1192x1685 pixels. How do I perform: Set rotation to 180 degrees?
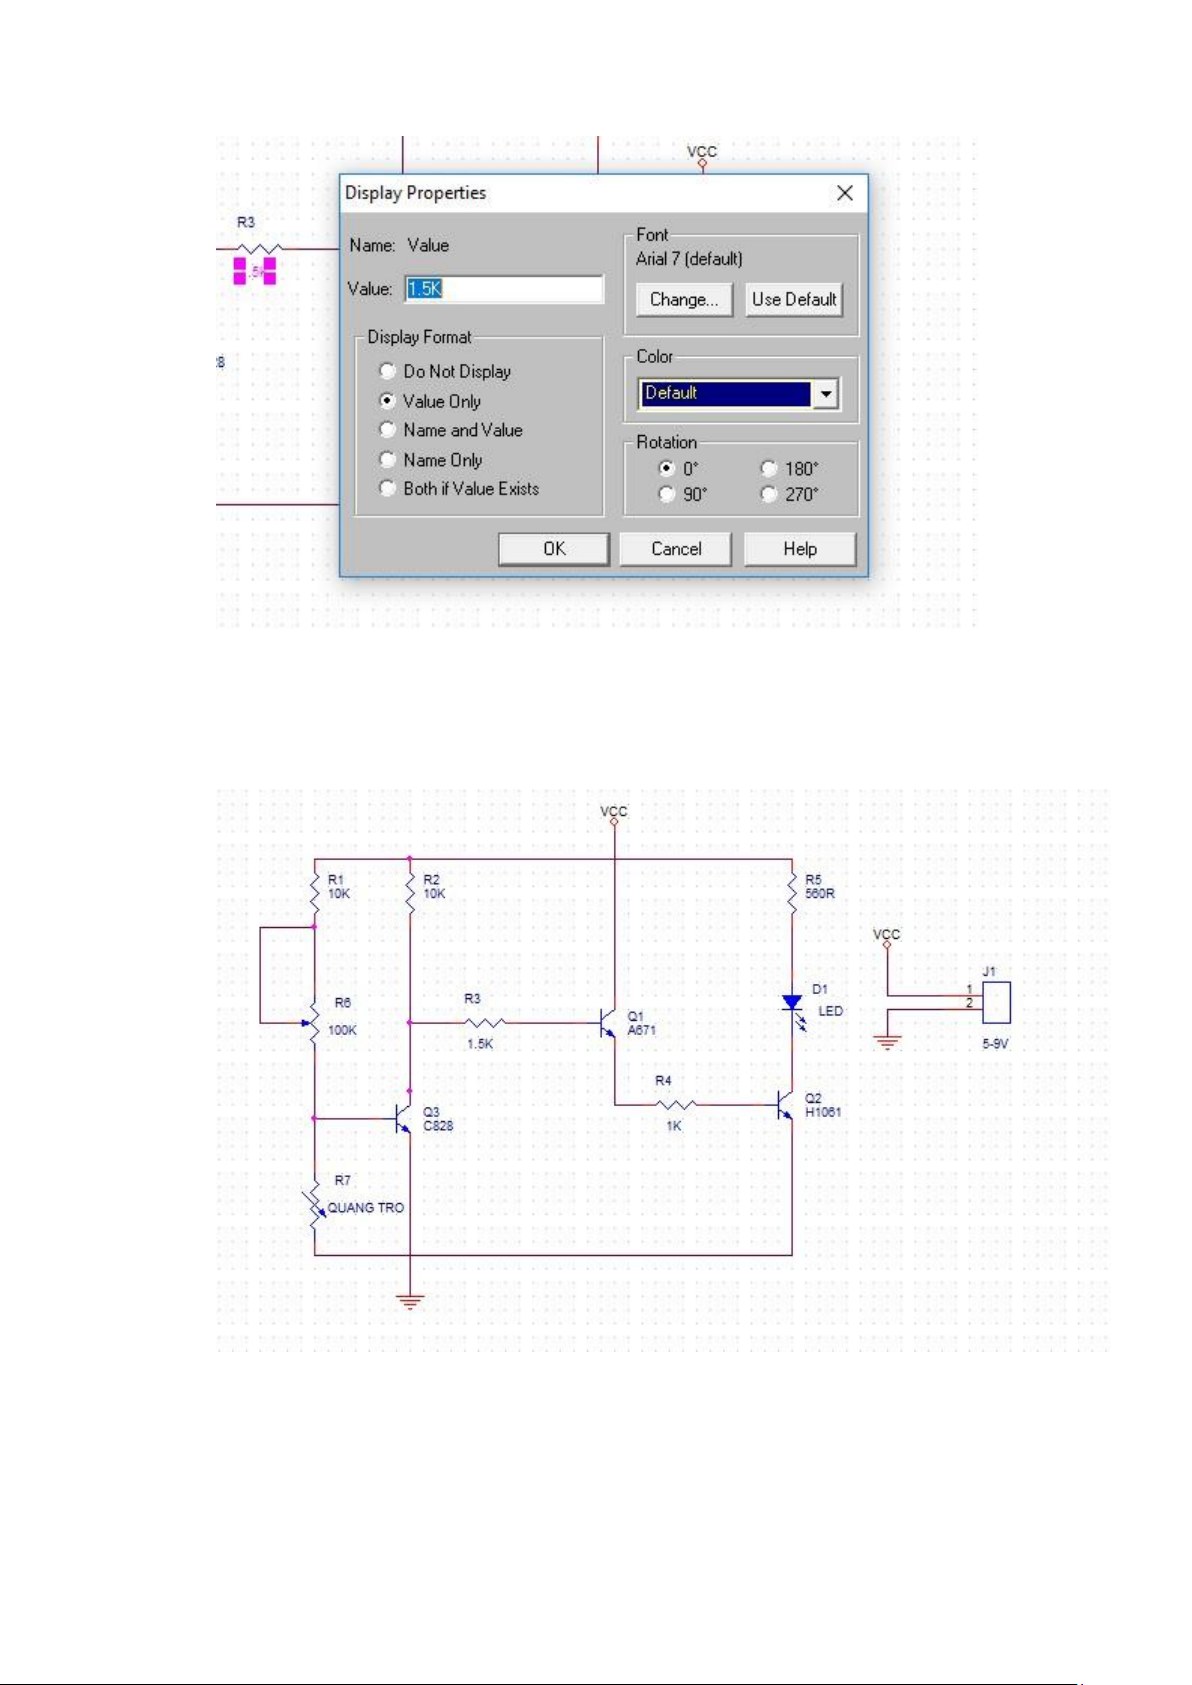[x=769, y=468]
